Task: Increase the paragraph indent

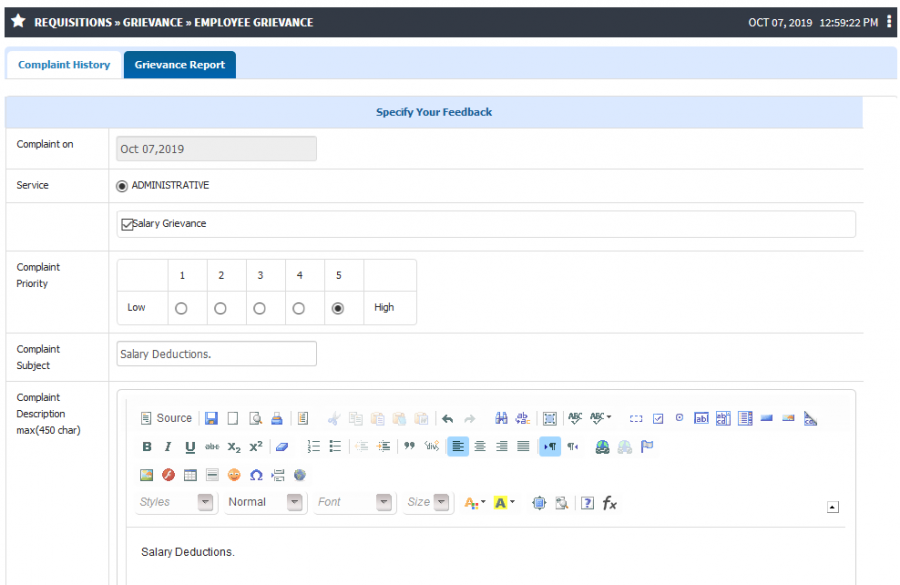Action: (x=383, y=447)
